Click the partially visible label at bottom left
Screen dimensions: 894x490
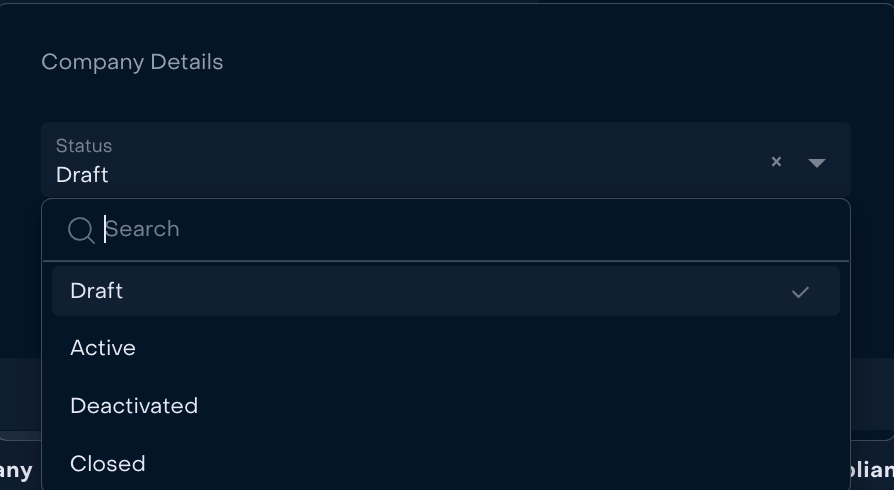tap(16, 470)
